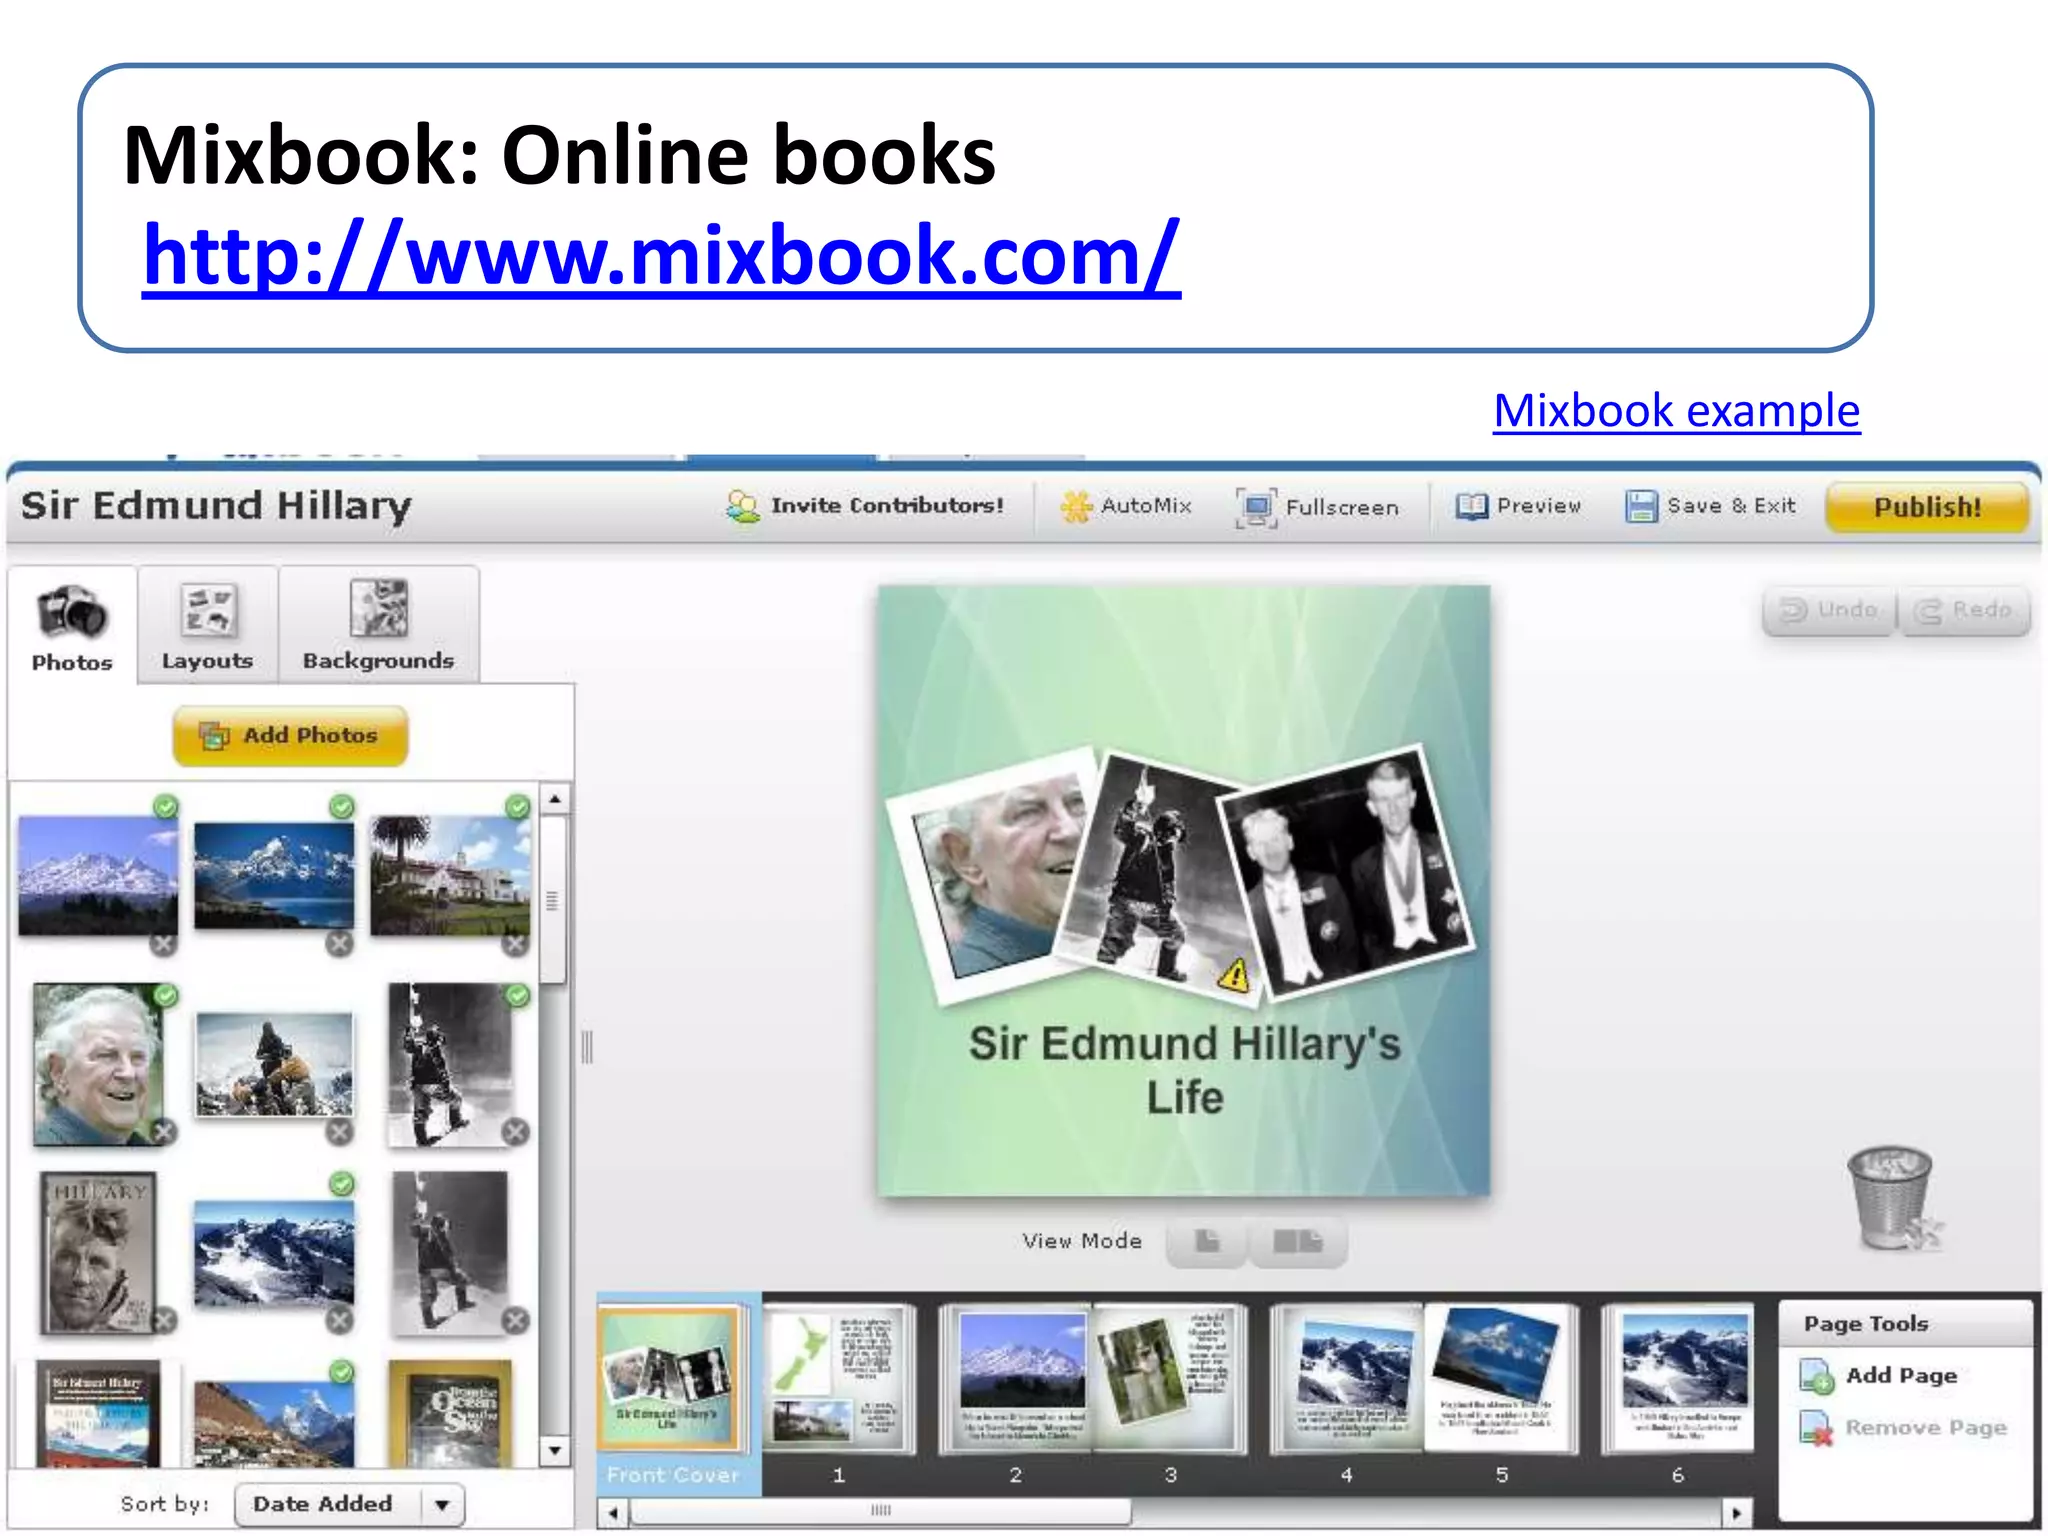The height and width of the screenshot is (1536, 2048).
Task: Click Invite Contributors icon
Action: [x=743, y=506]
